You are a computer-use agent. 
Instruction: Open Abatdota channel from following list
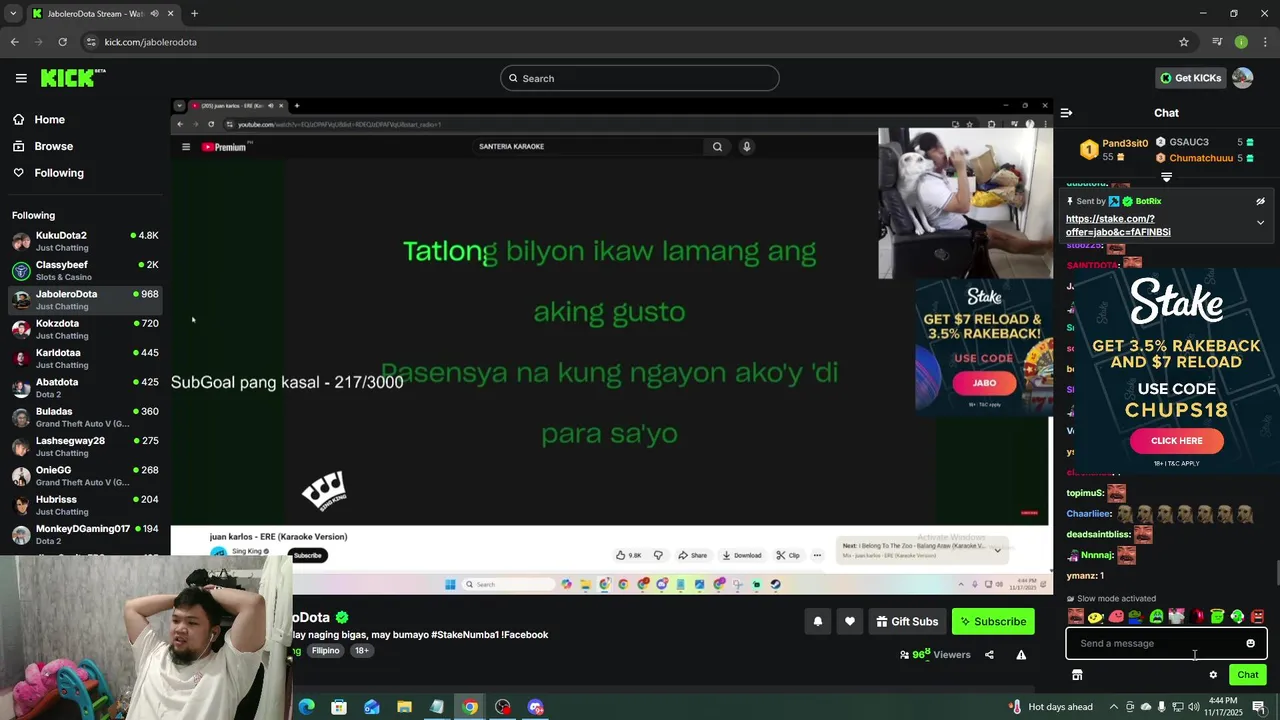(85, 387)
